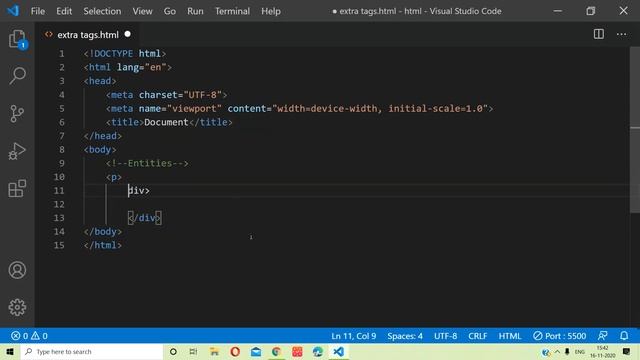
Task: Open Manage settings gear icon
Action: click(x=17, y=307)
